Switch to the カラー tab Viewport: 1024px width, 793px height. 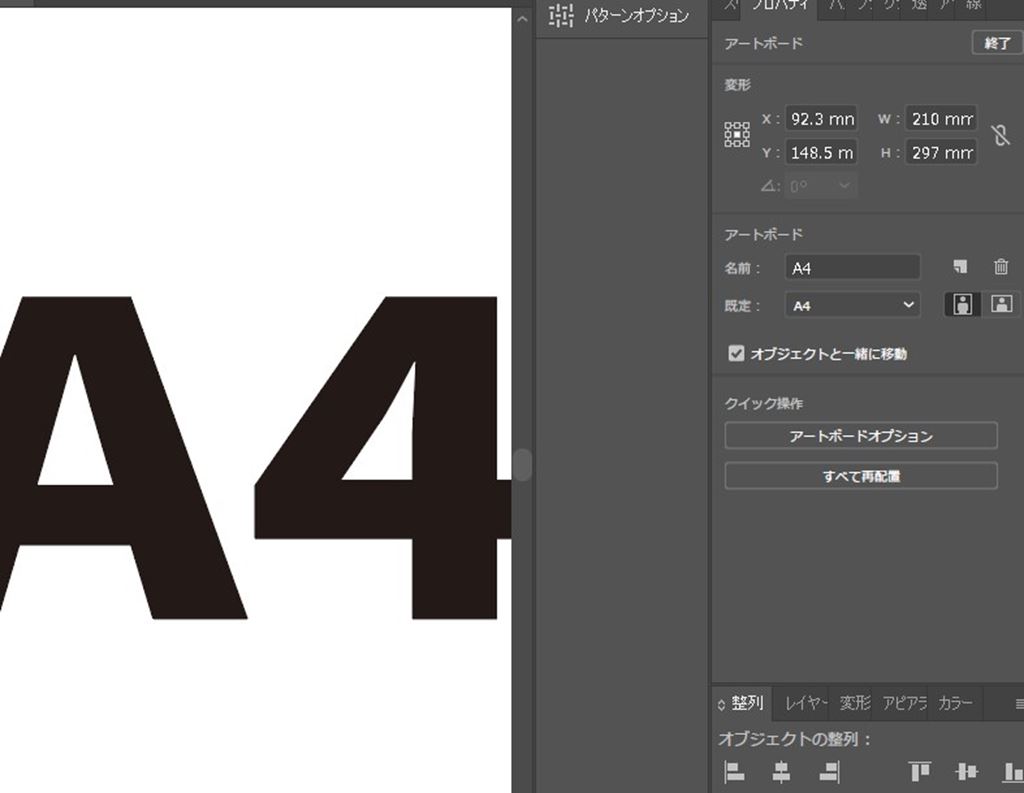click(955, 704)
